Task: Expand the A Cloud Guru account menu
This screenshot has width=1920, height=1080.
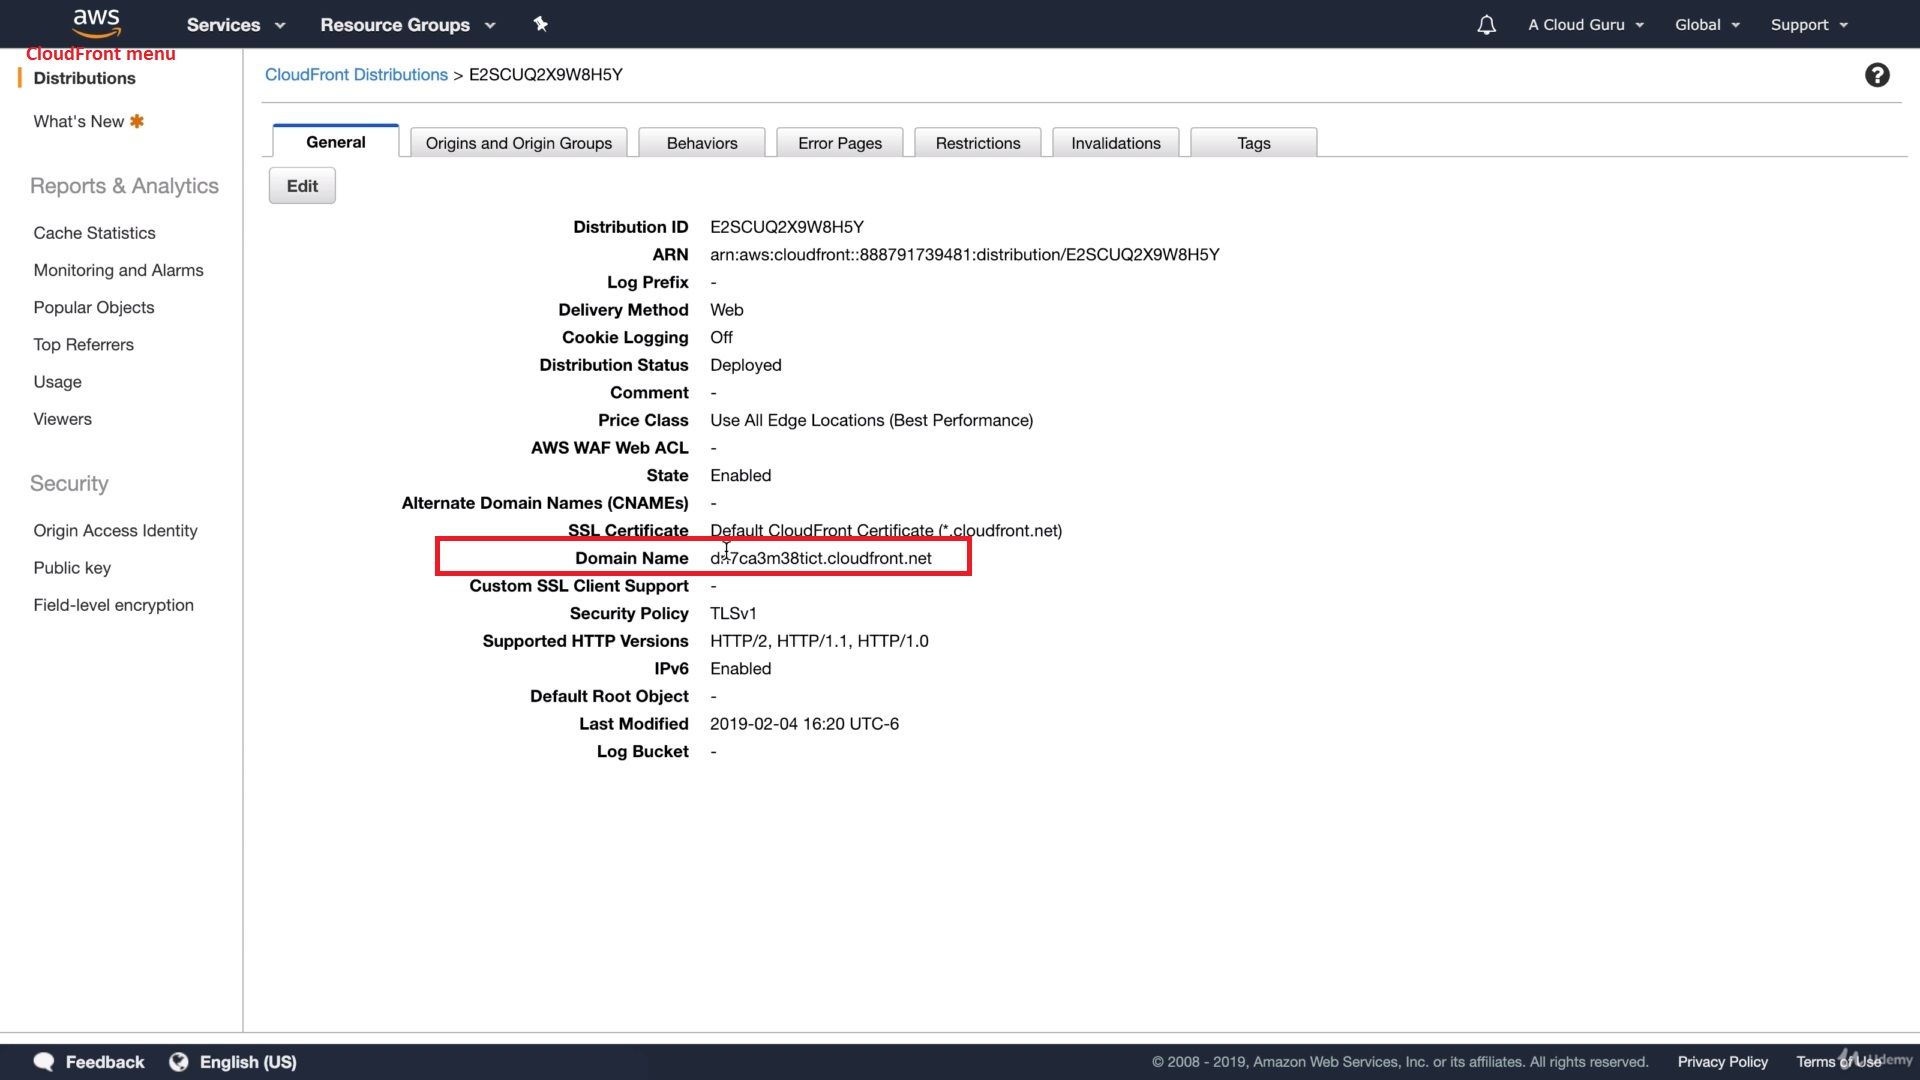Action: 1585,25
